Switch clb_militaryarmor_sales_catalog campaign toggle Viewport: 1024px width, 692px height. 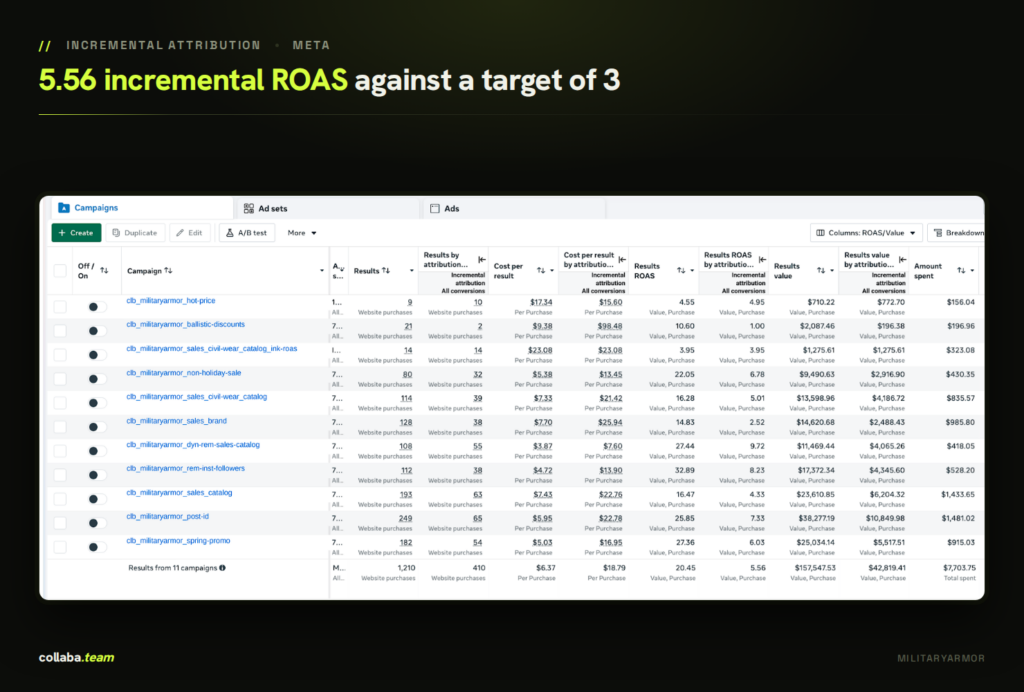click(x=97, y=499)
